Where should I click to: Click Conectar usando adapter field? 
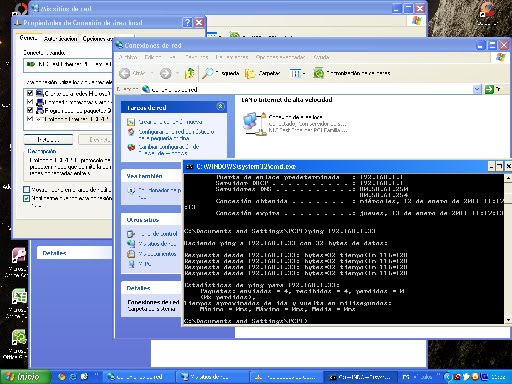click(x=68, y=65)
